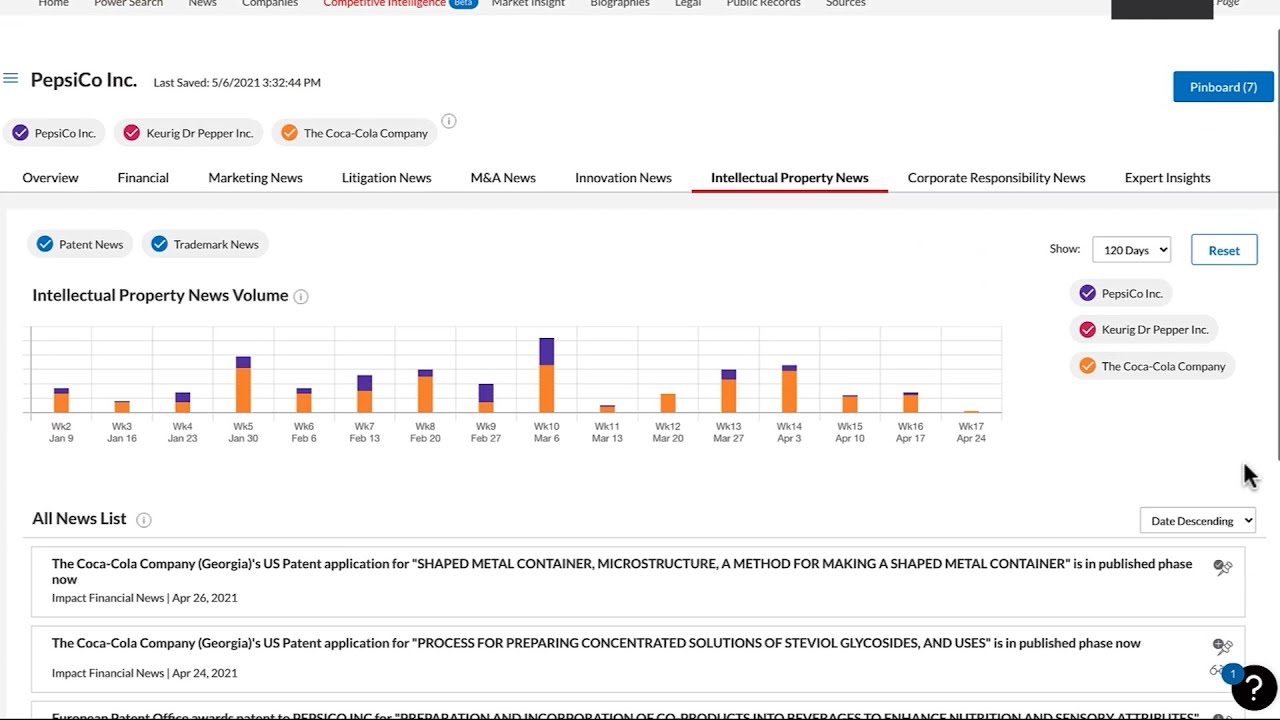Click the Wk12 Mar 20 chart bar
Image resolution: width=1280 pixels, height=720 pixels.
668,403
